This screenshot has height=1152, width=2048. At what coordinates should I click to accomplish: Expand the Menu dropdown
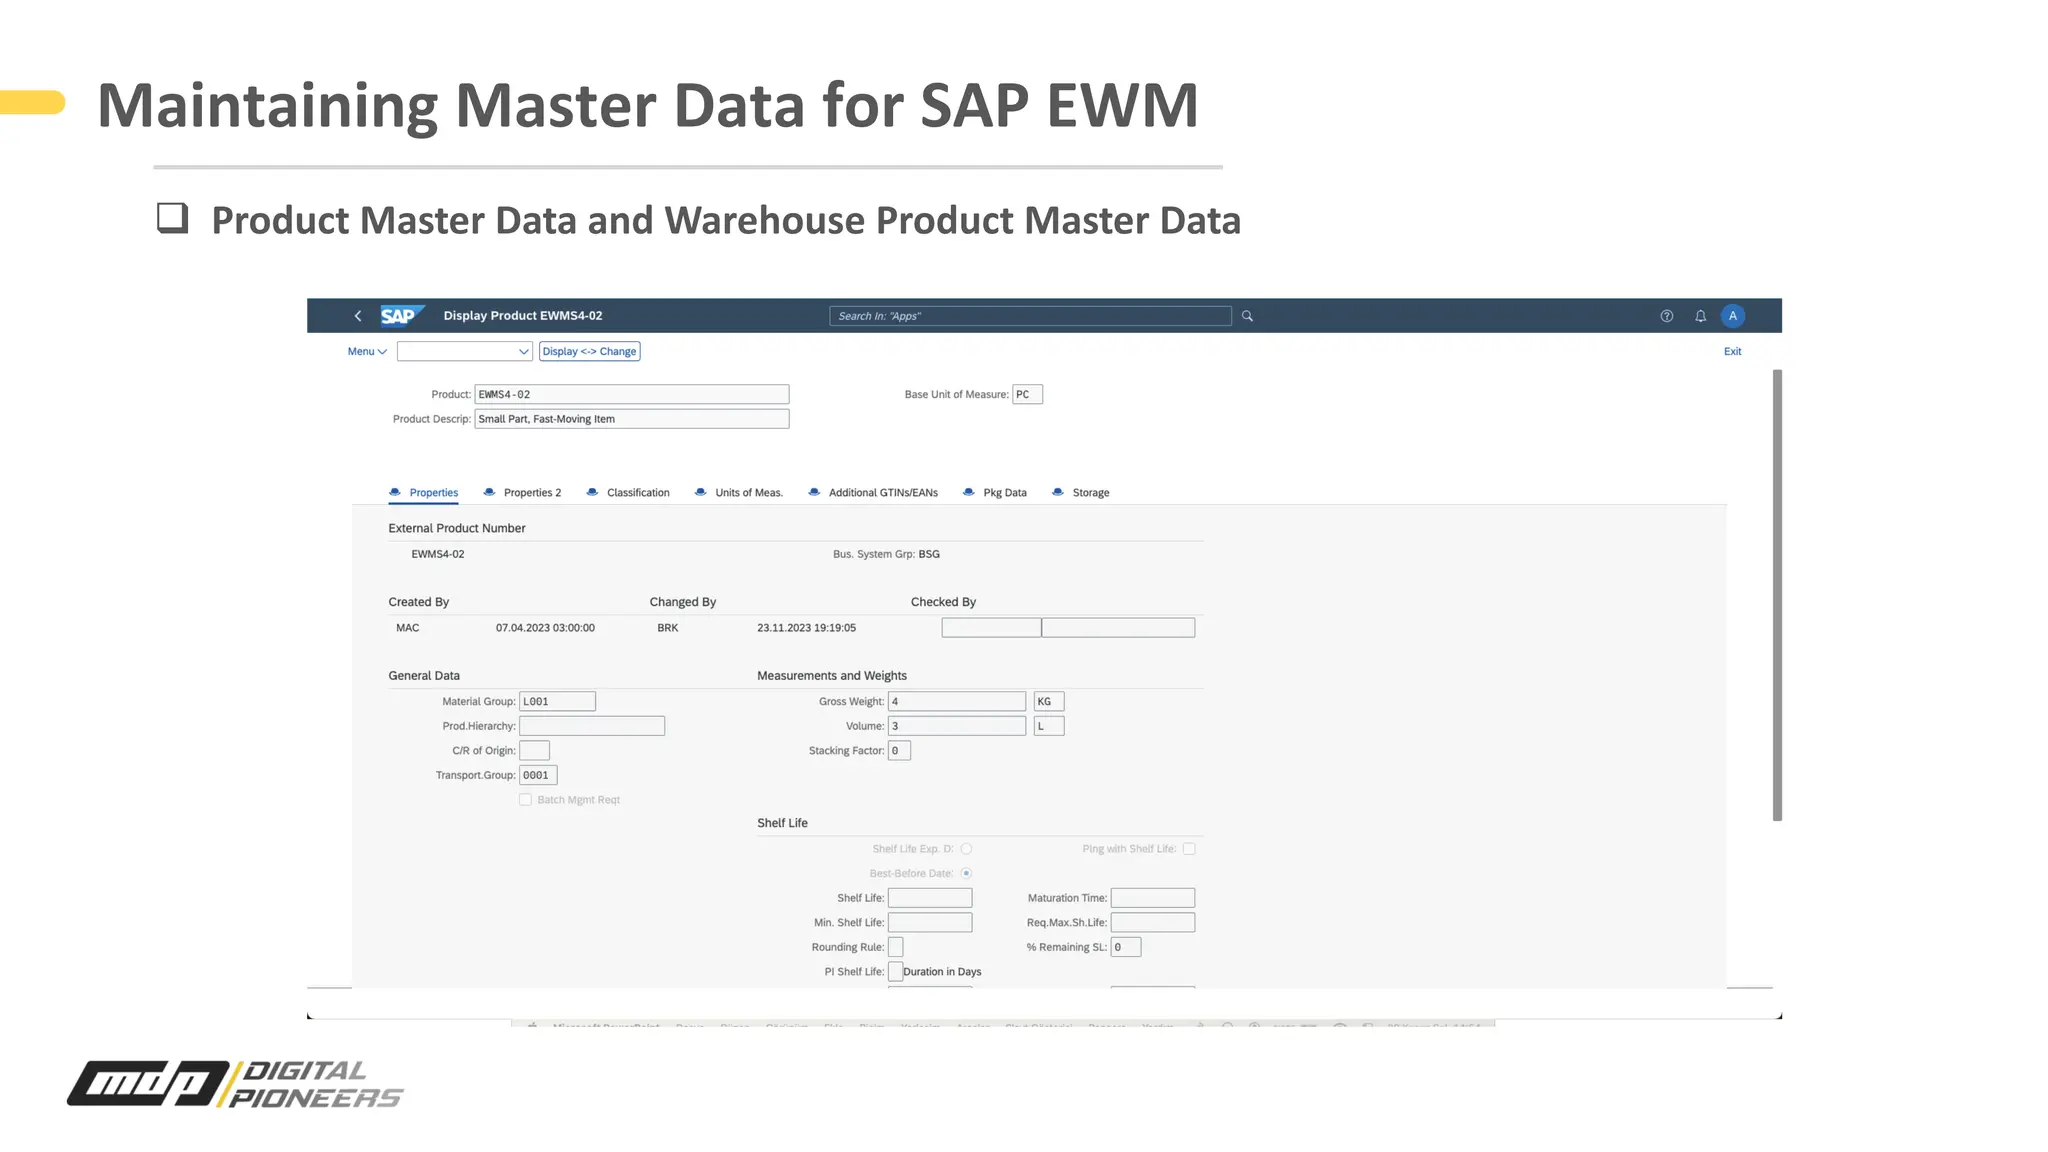click(x=367, y=352)
